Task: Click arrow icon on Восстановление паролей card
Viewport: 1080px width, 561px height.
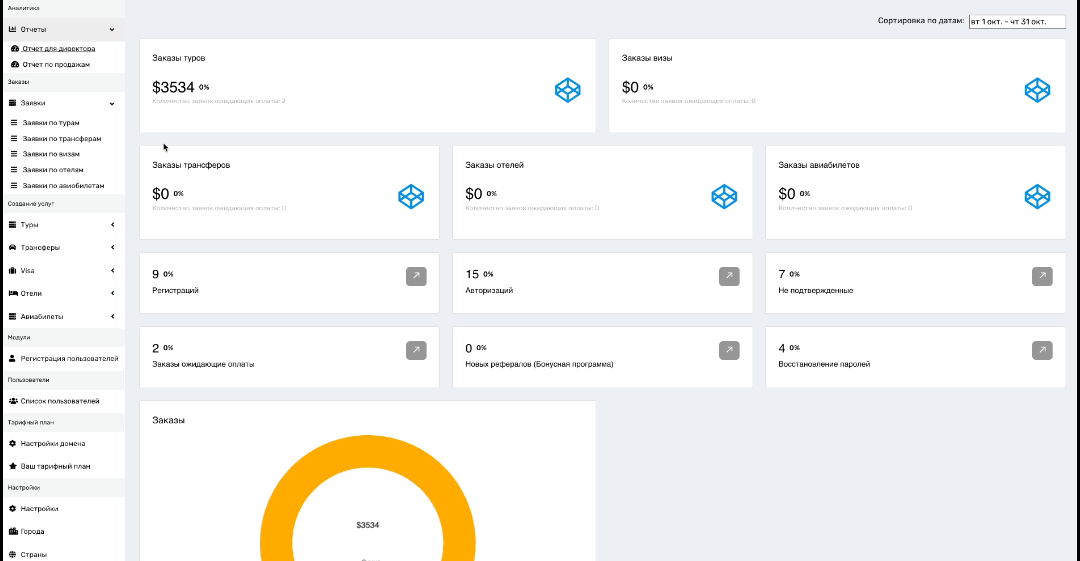Action: pos(1042,350)
